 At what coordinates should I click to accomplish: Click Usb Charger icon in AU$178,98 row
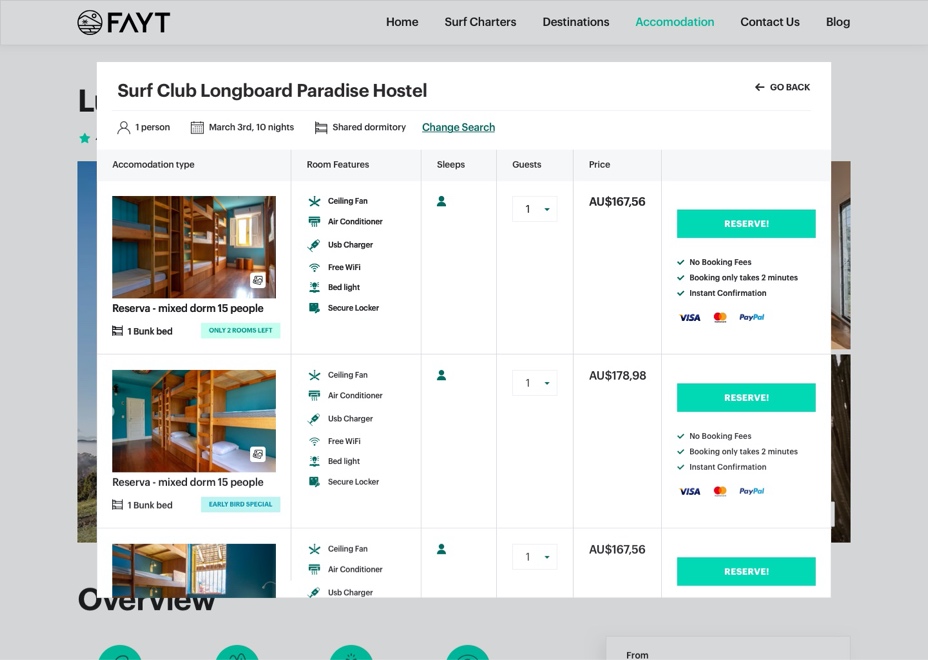314,418
